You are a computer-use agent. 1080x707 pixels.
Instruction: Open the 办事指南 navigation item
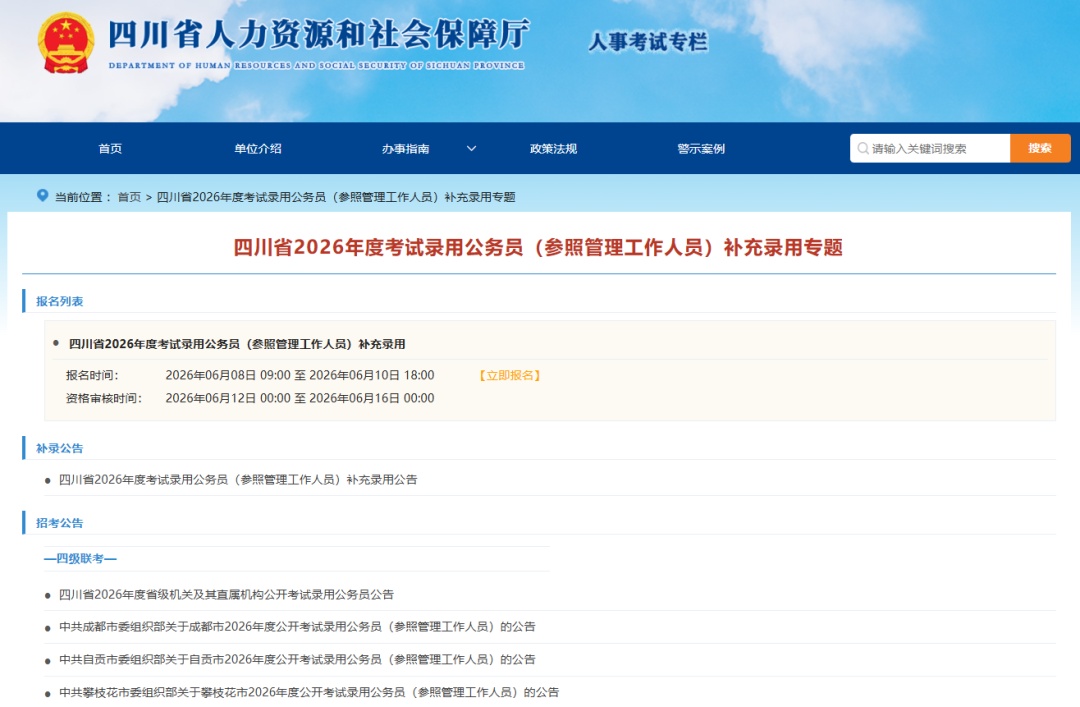(406, 148)
